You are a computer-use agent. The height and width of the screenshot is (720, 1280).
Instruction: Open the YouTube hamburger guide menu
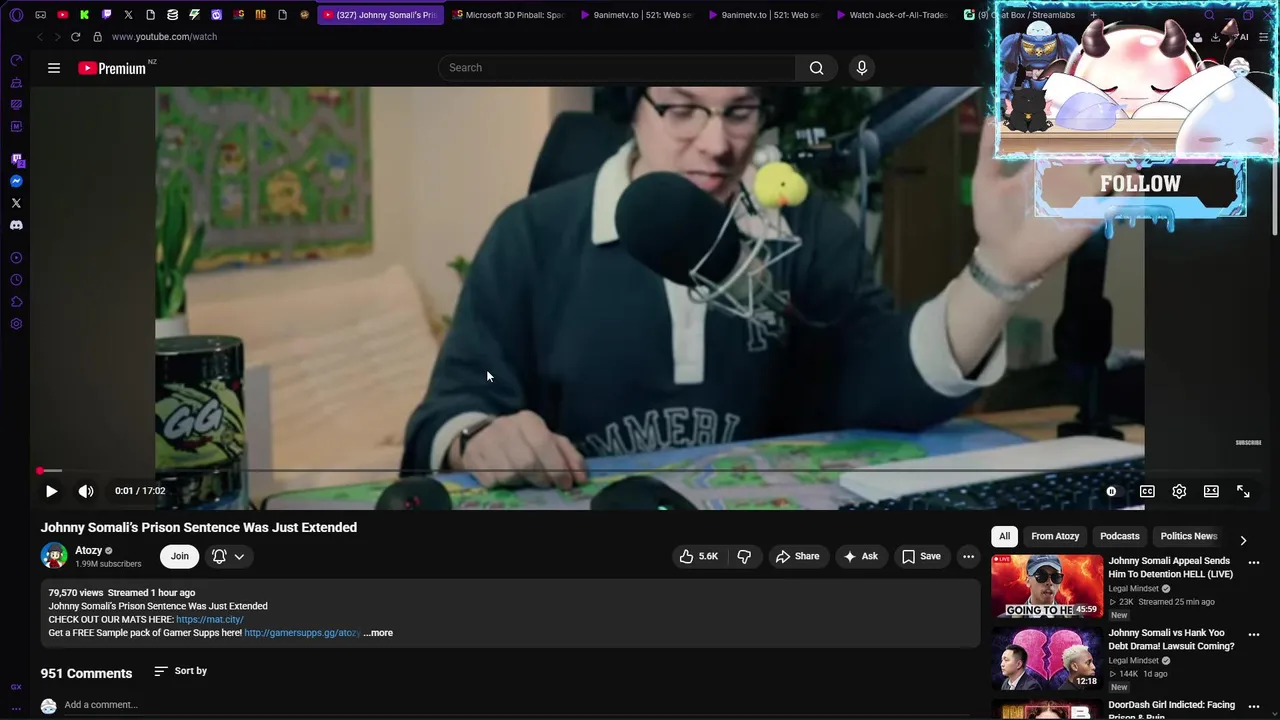[x=54, y=68]
